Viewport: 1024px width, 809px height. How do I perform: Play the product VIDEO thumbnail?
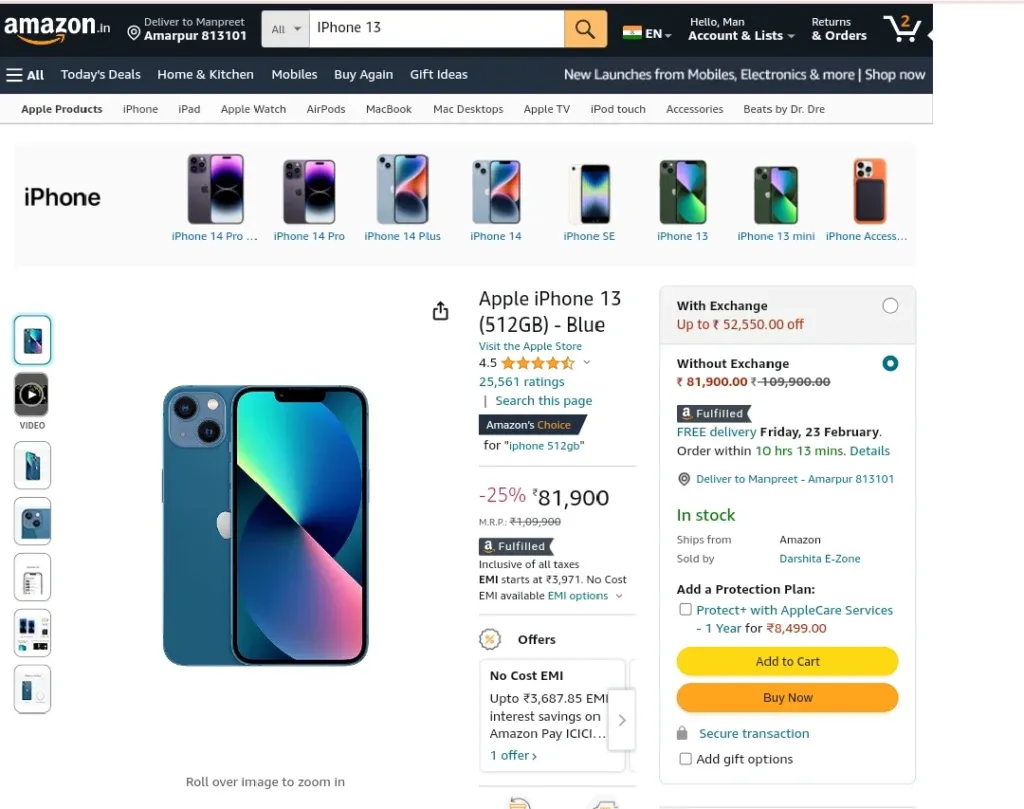click(x=32, y=394)
